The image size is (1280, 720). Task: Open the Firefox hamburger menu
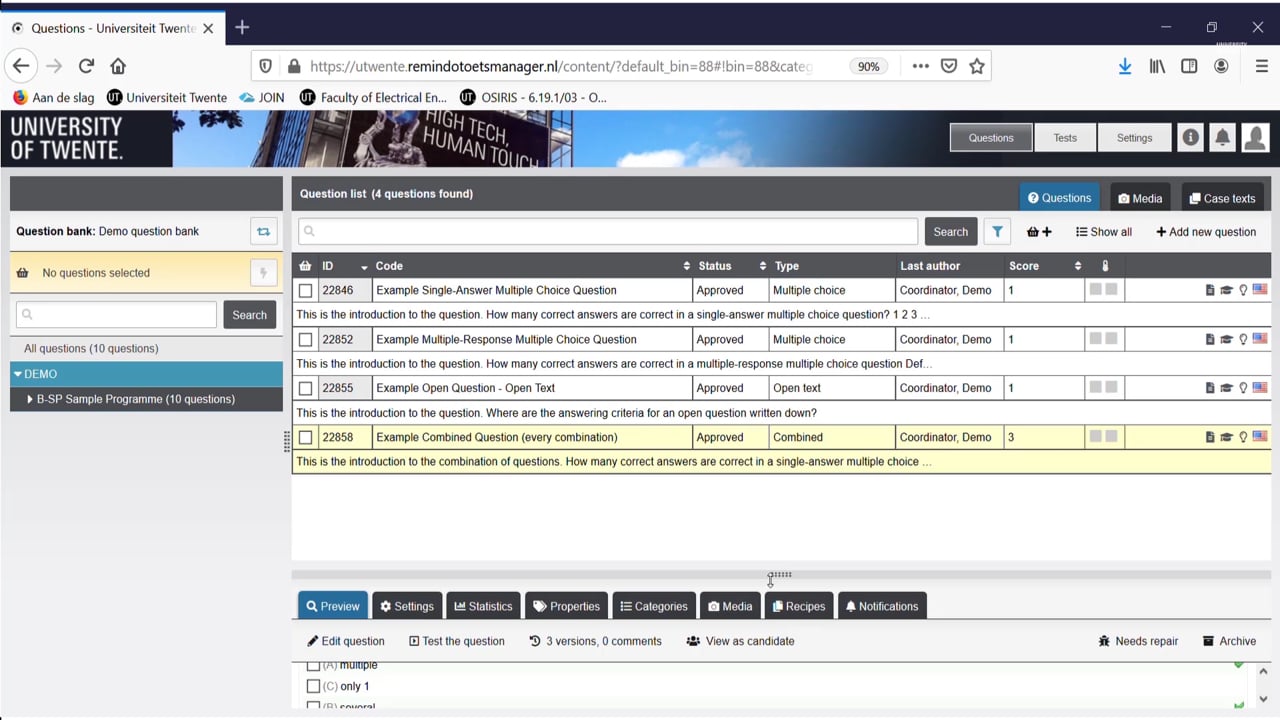[x=1261, y=66]
